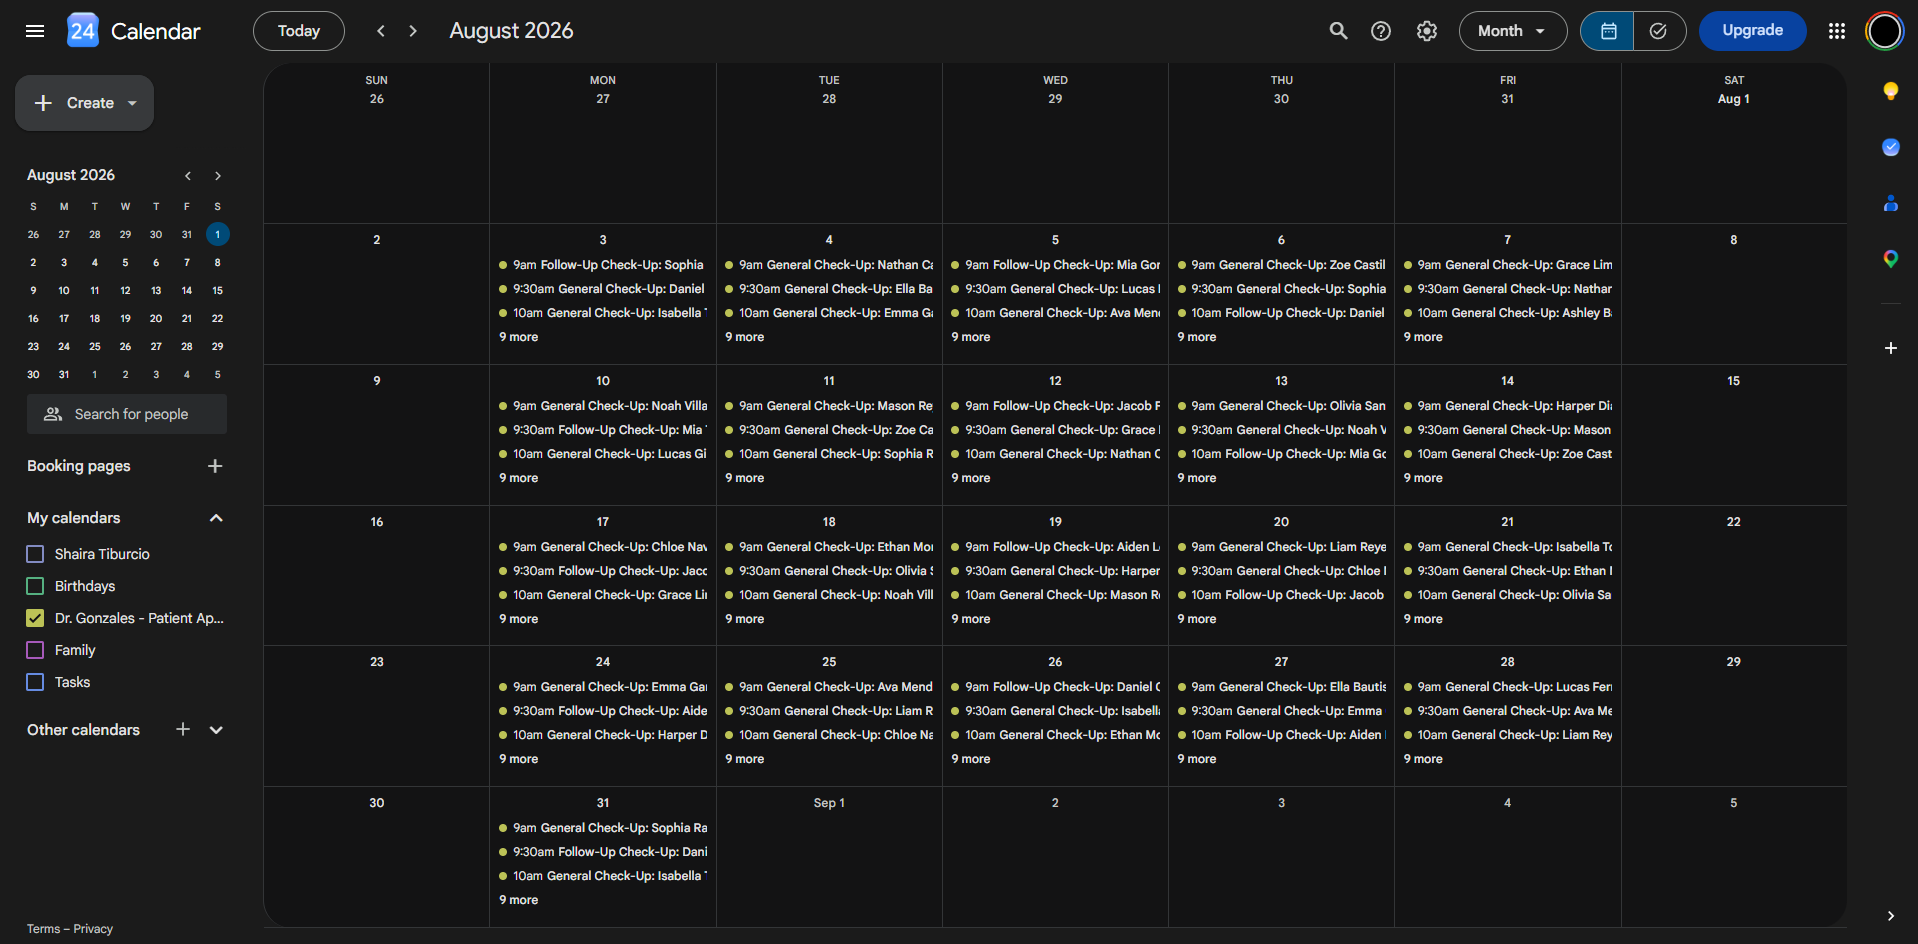The width and height of the screenshot is (1918, 944).
Task: Mini calendar next month arrow
Action: (218, 176)
